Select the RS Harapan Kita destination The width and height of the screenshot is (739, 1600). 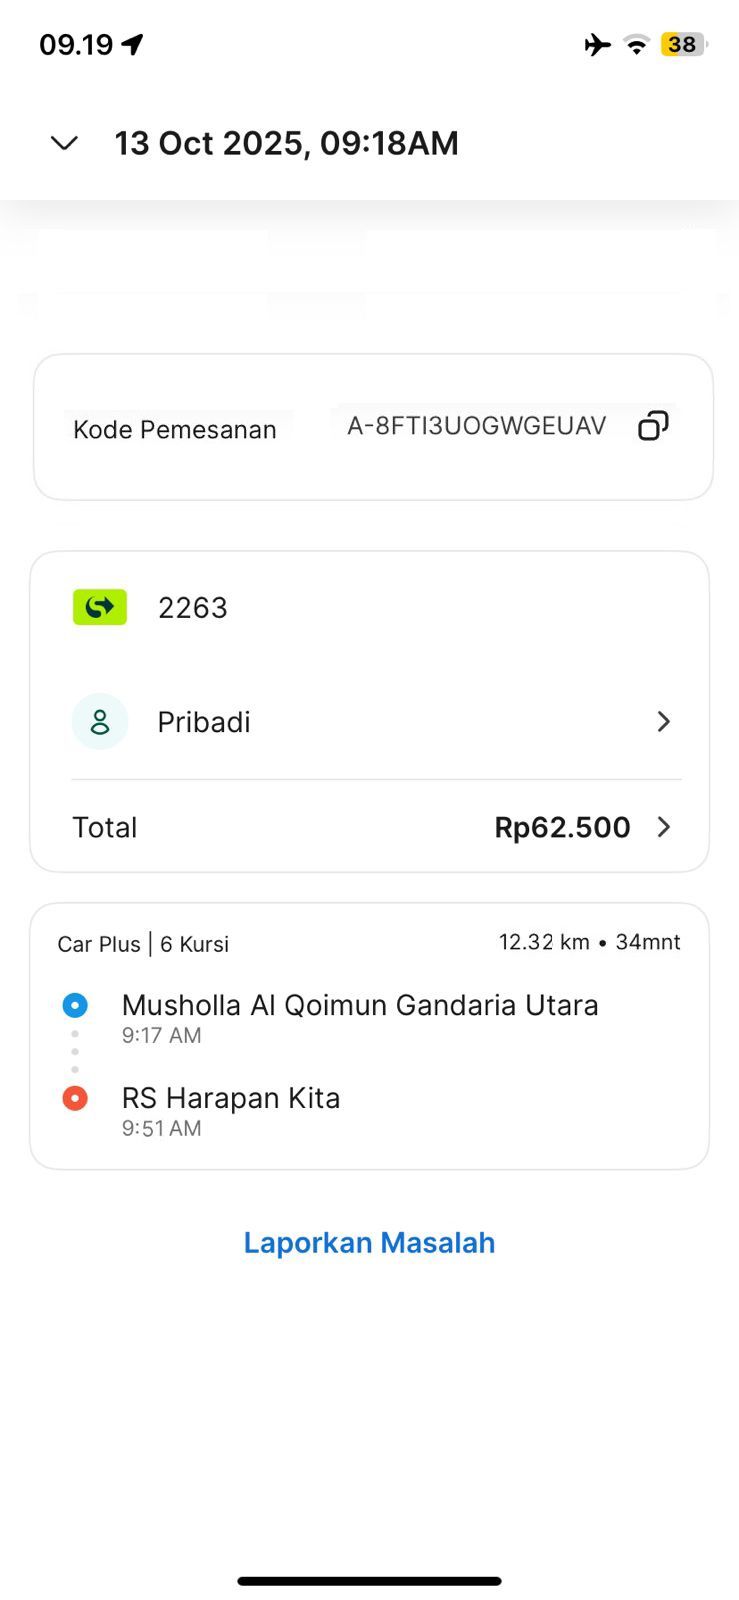231,1098
